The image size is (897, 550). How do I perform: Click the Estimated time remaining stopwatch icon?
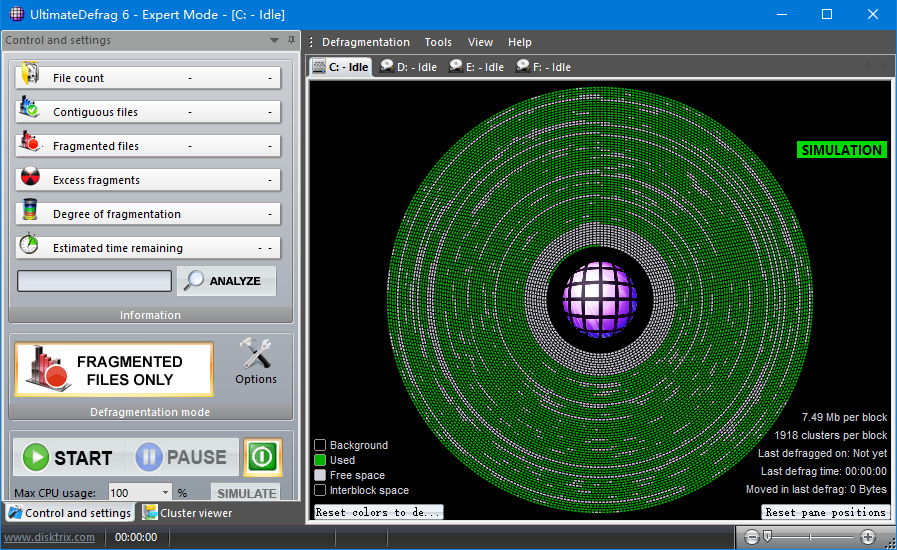pyautogui.click(x=30, y=246)
